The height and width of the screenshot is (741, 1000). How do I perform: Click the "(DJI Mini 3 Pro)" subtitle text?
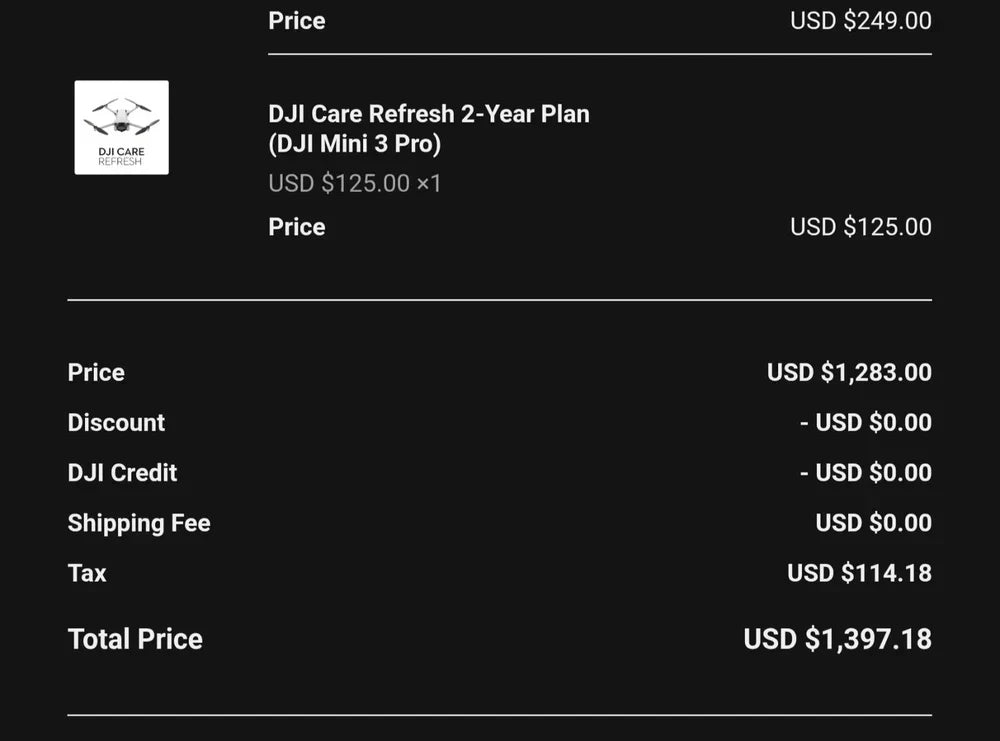coord(354,144)
